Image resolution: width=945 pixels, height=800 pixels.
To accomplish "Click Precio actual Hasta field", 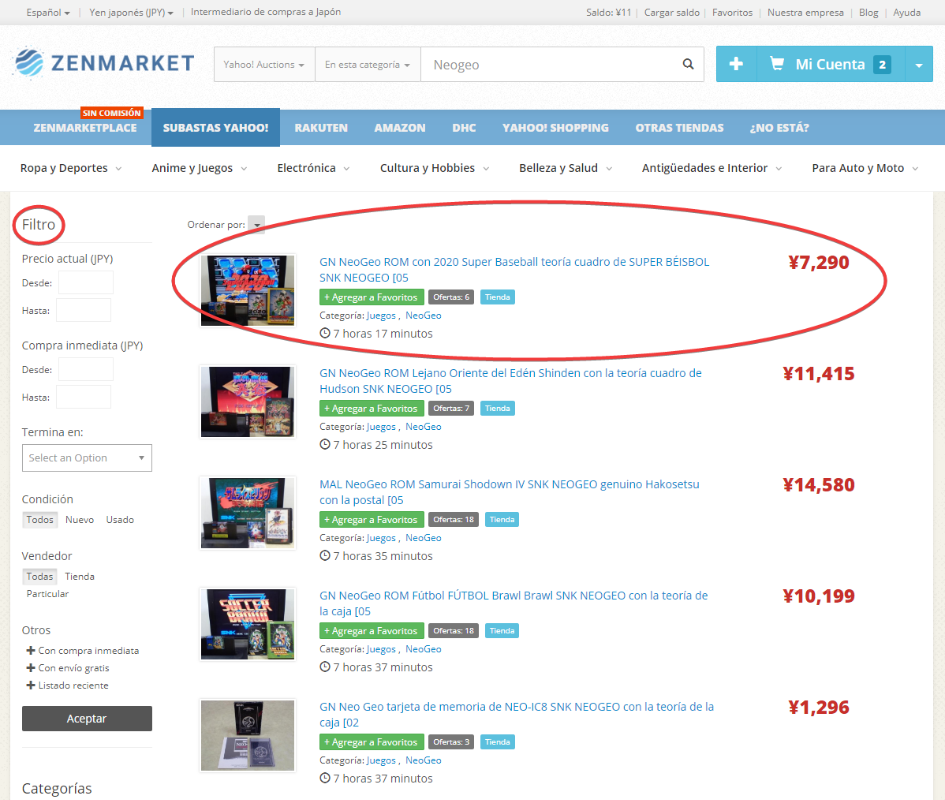I will coord(83,310).
